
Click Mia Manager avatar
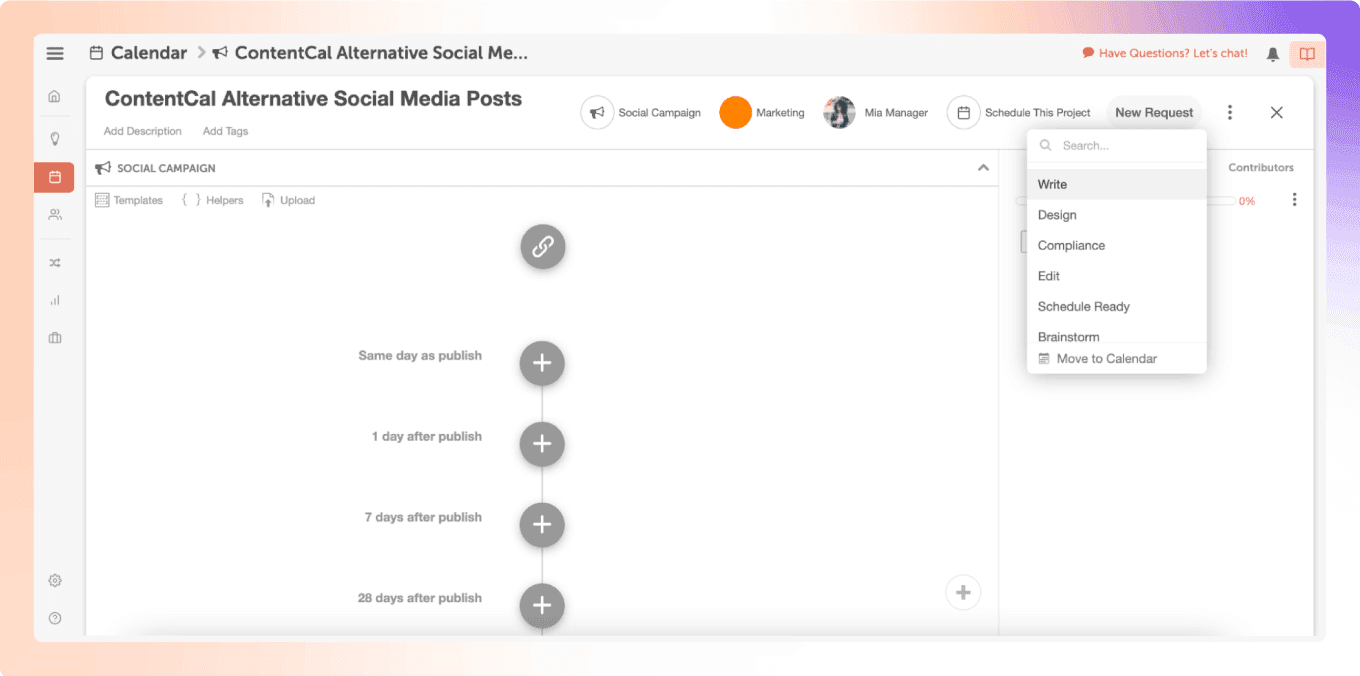tap(839, 113)
